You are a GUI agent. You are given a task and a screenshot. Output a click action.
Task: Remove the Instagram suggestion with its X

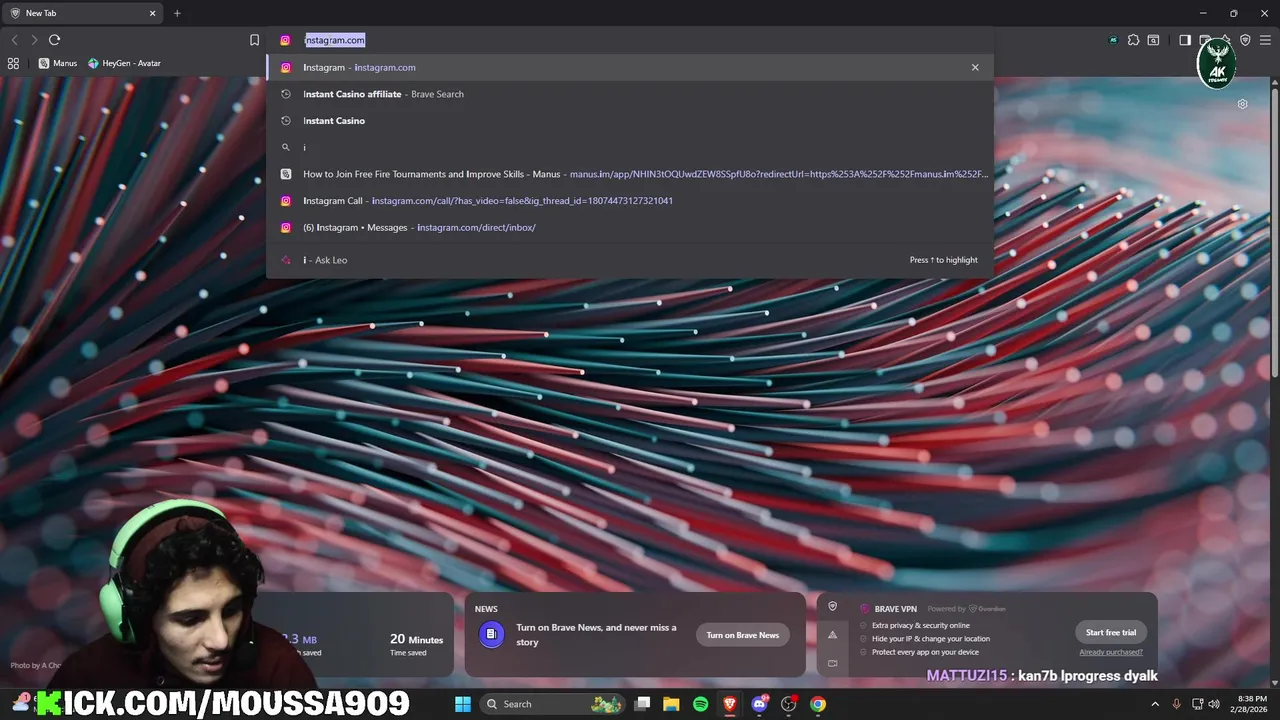975,67
